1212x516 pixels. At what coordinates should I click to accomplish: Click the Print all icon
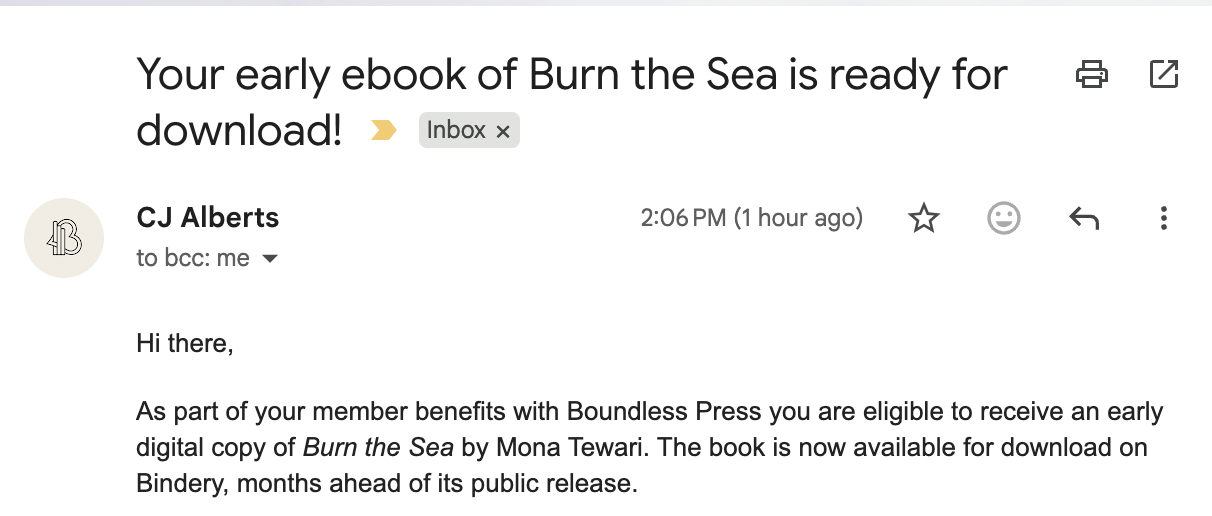[x=1091, y=74]
